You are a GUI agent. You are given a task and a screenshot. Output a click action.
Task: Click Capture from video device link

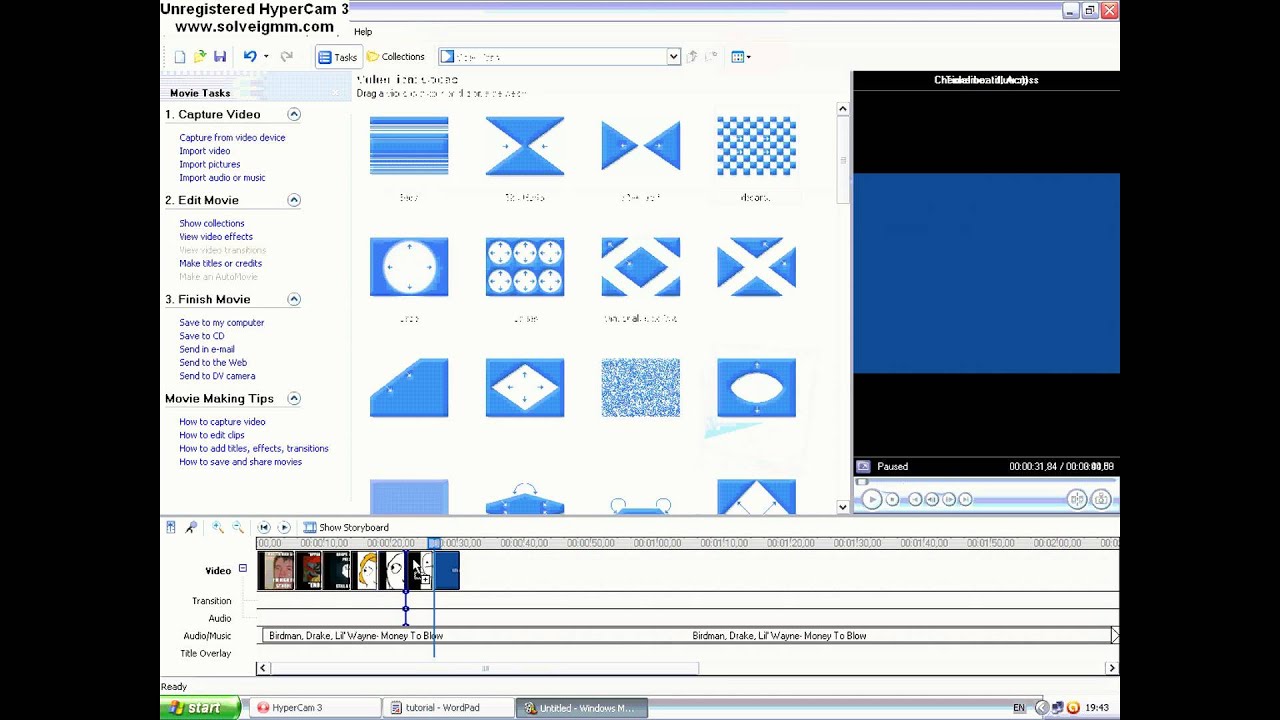click(232, 138)
